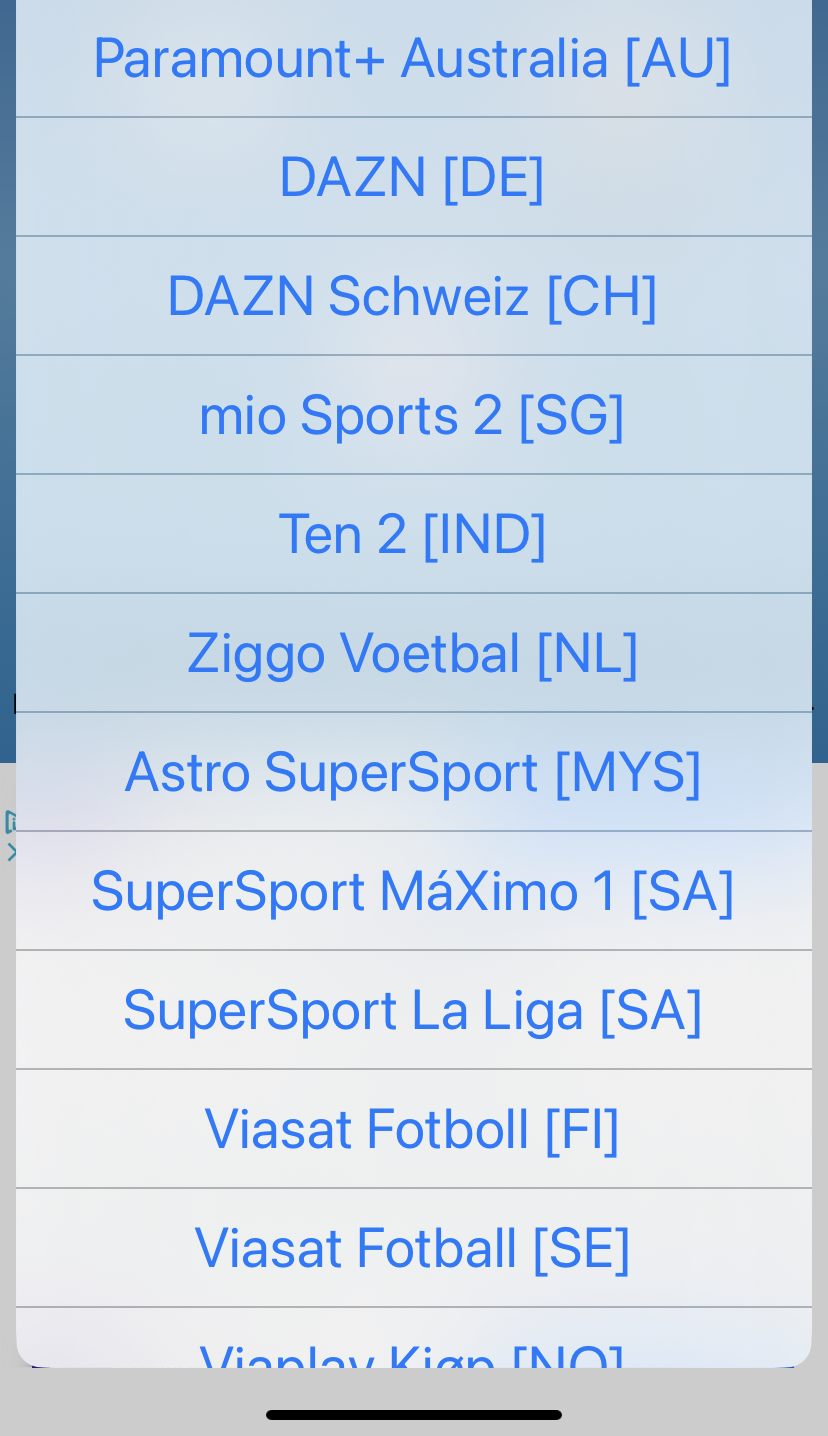Tap mio Sports 2 [SG]
828x1436 pixels.
pos(413,415)
